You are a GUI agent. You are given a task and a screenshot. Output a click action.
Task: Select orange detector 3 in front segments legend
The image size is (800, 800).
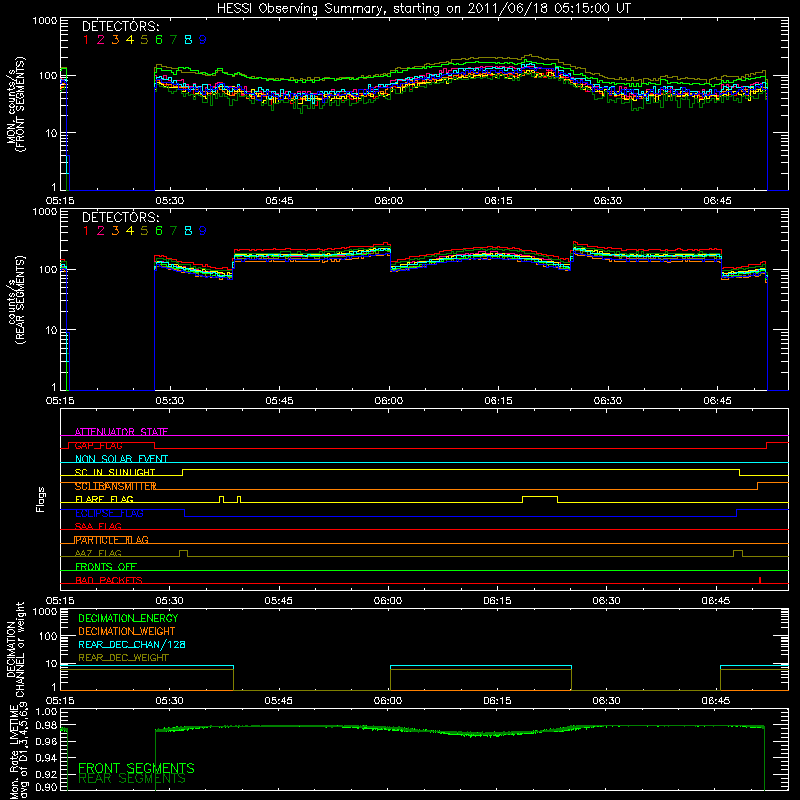click(115, 40)
